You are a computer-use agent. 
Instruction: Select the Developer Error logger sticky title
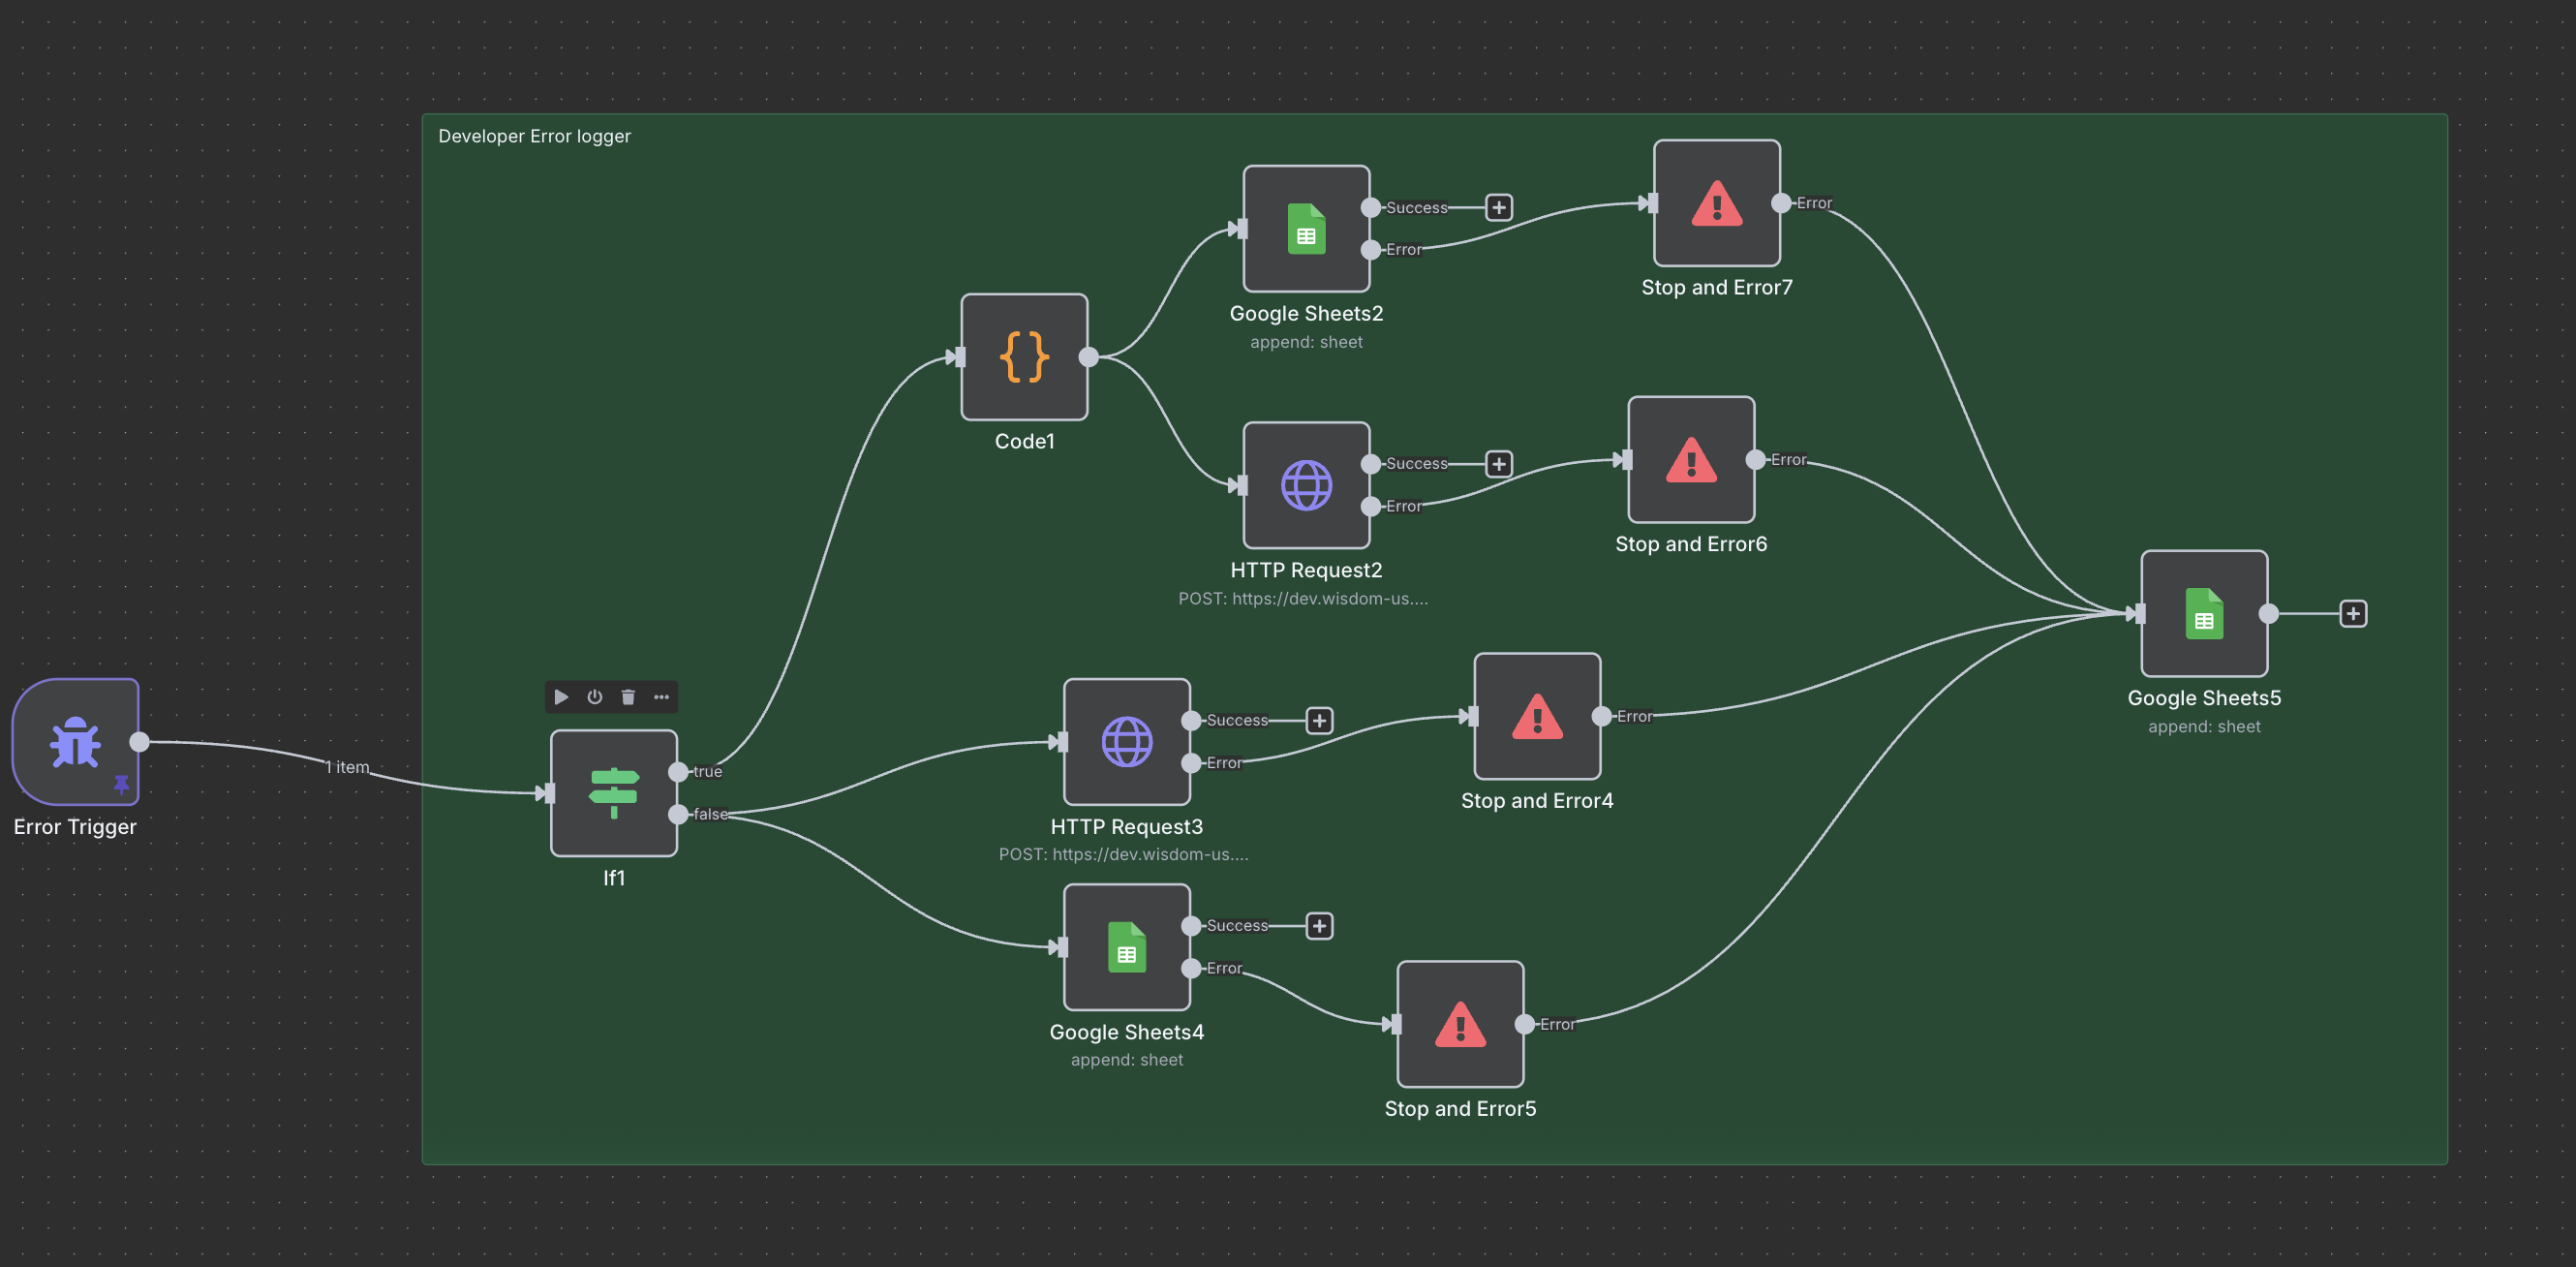click(535, 136)
